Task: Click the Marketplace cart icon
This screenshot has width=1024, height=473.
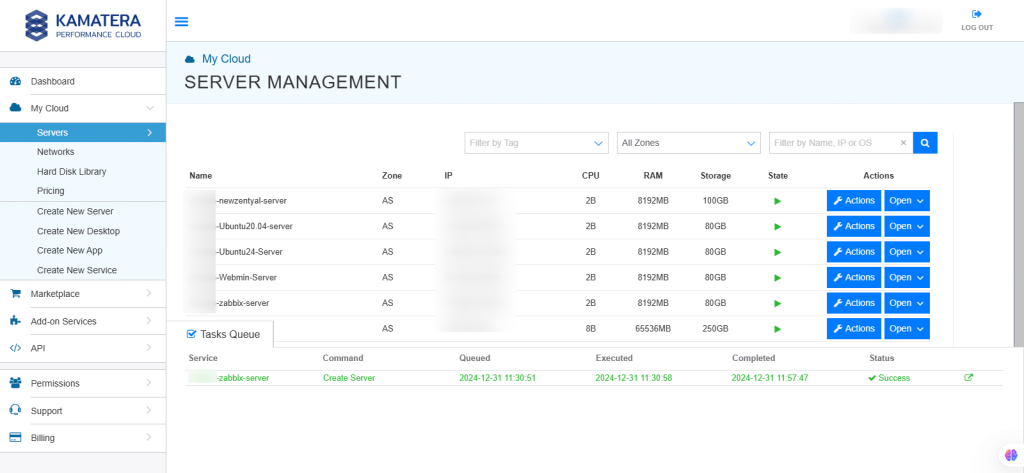Action: point(16,294)
